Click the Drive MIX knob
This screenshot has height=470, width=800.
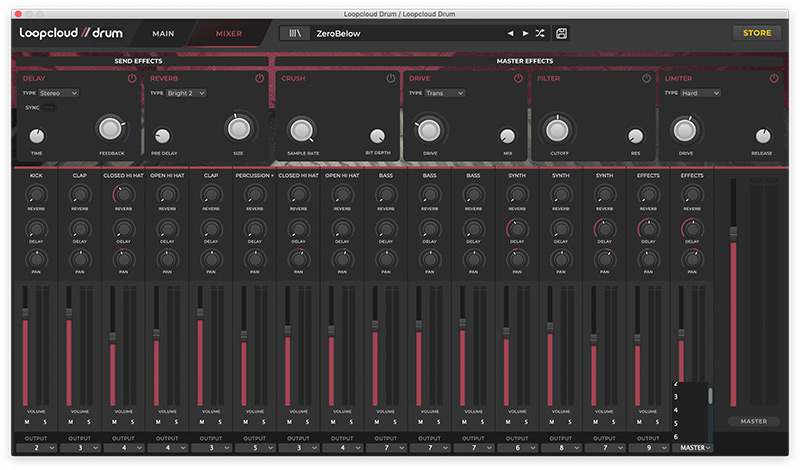pyautogui.click(x=507, y=136)
